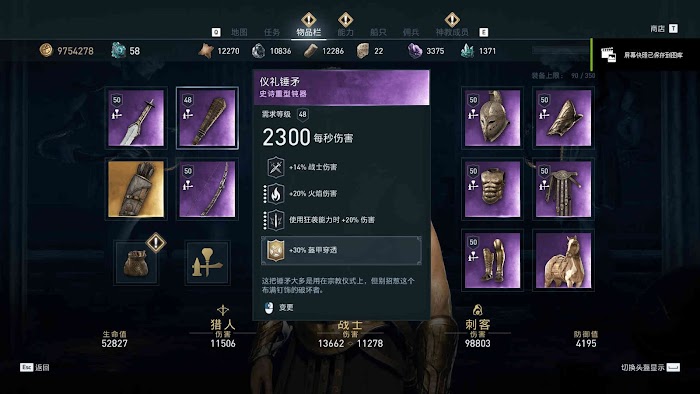Switch to the 任务 quests tab
This screenshot has width=700, height=394.
pyautogui.click(x=272, y=32)
